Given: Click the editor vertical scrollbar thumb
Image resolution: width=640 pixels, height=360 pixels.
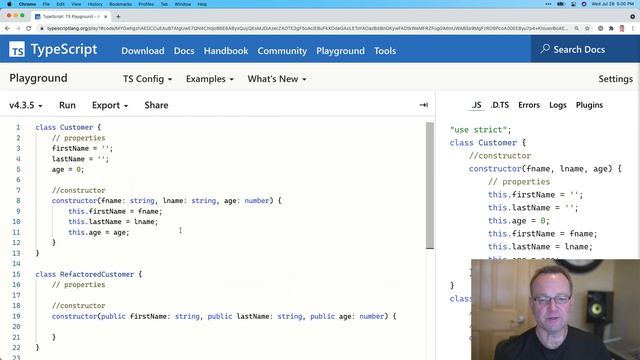Looking at the screenshot, I should click(x=430, y=185).
